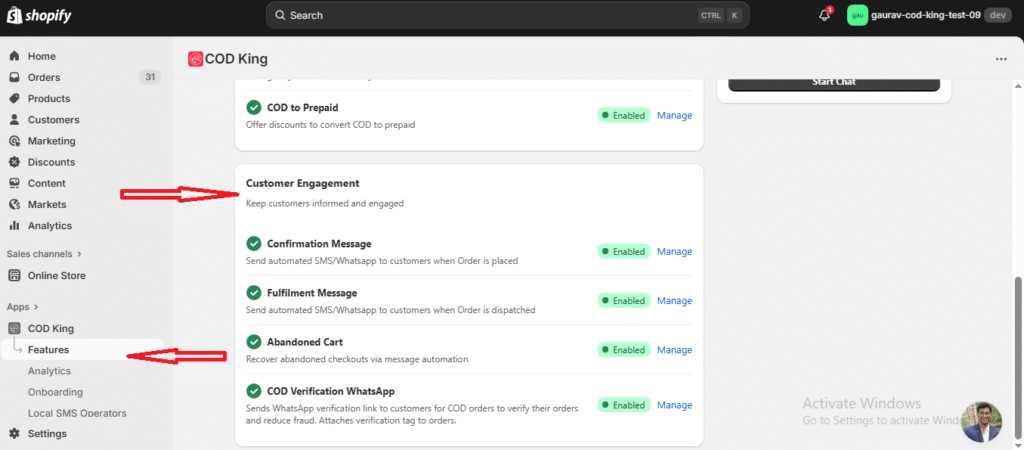1024x450 pixels.
Task: Toggle the Enabled badge for Fulfilment Message
Action: point(624,301)
